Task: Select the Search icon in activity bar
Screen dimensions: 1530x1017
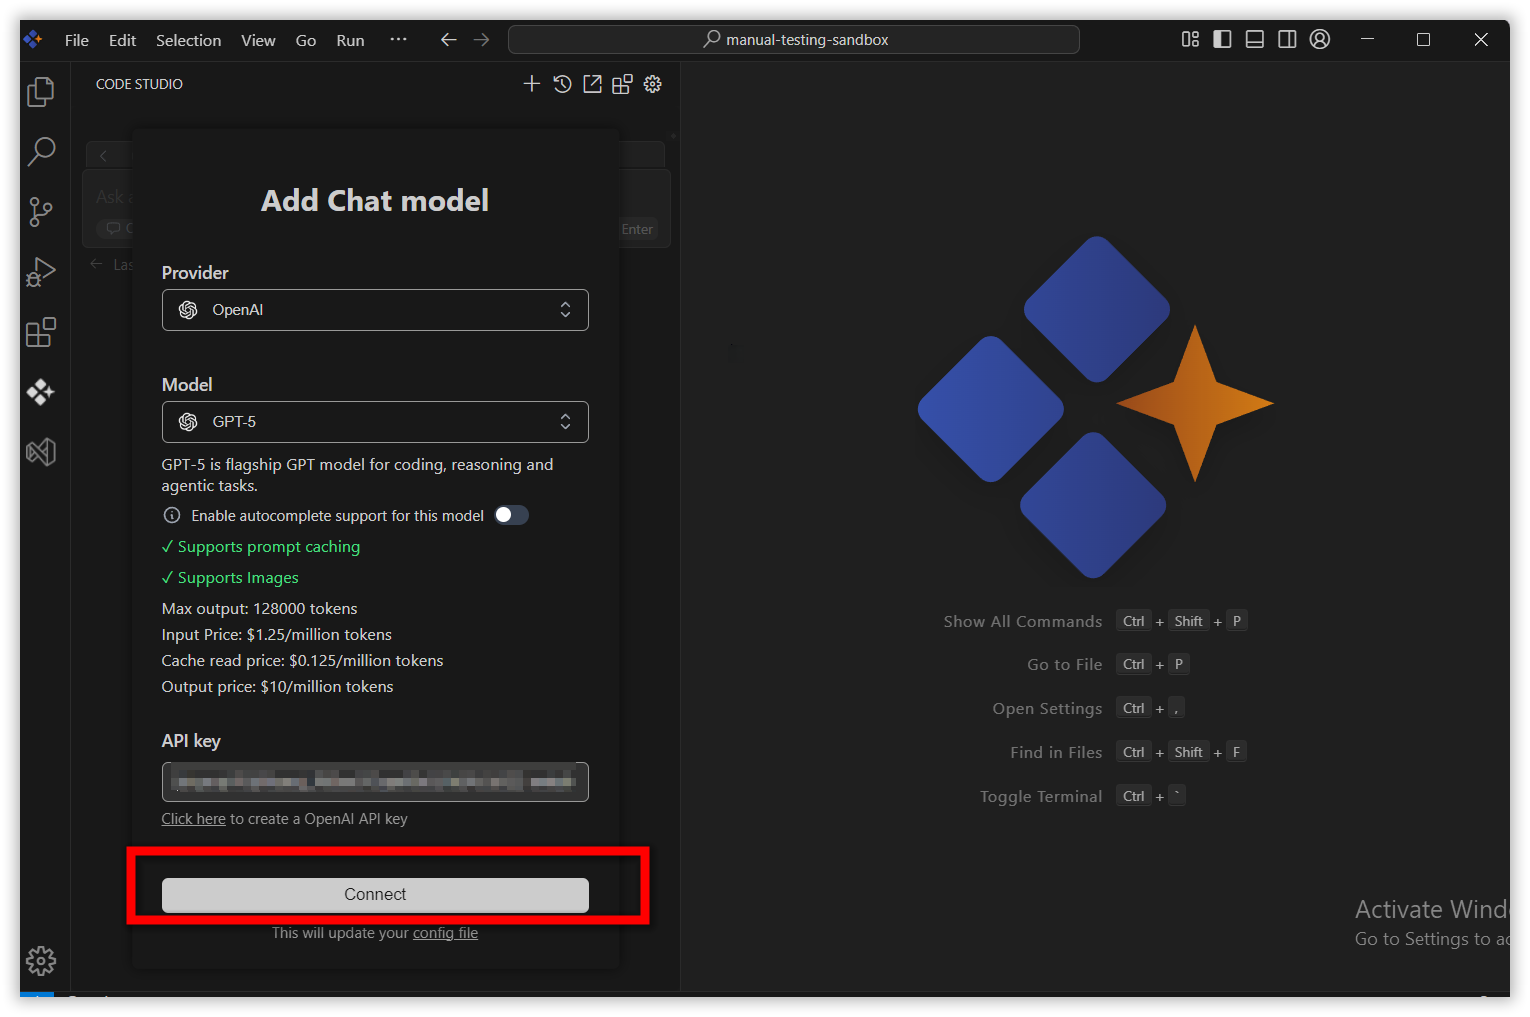Action: point(40,151)
